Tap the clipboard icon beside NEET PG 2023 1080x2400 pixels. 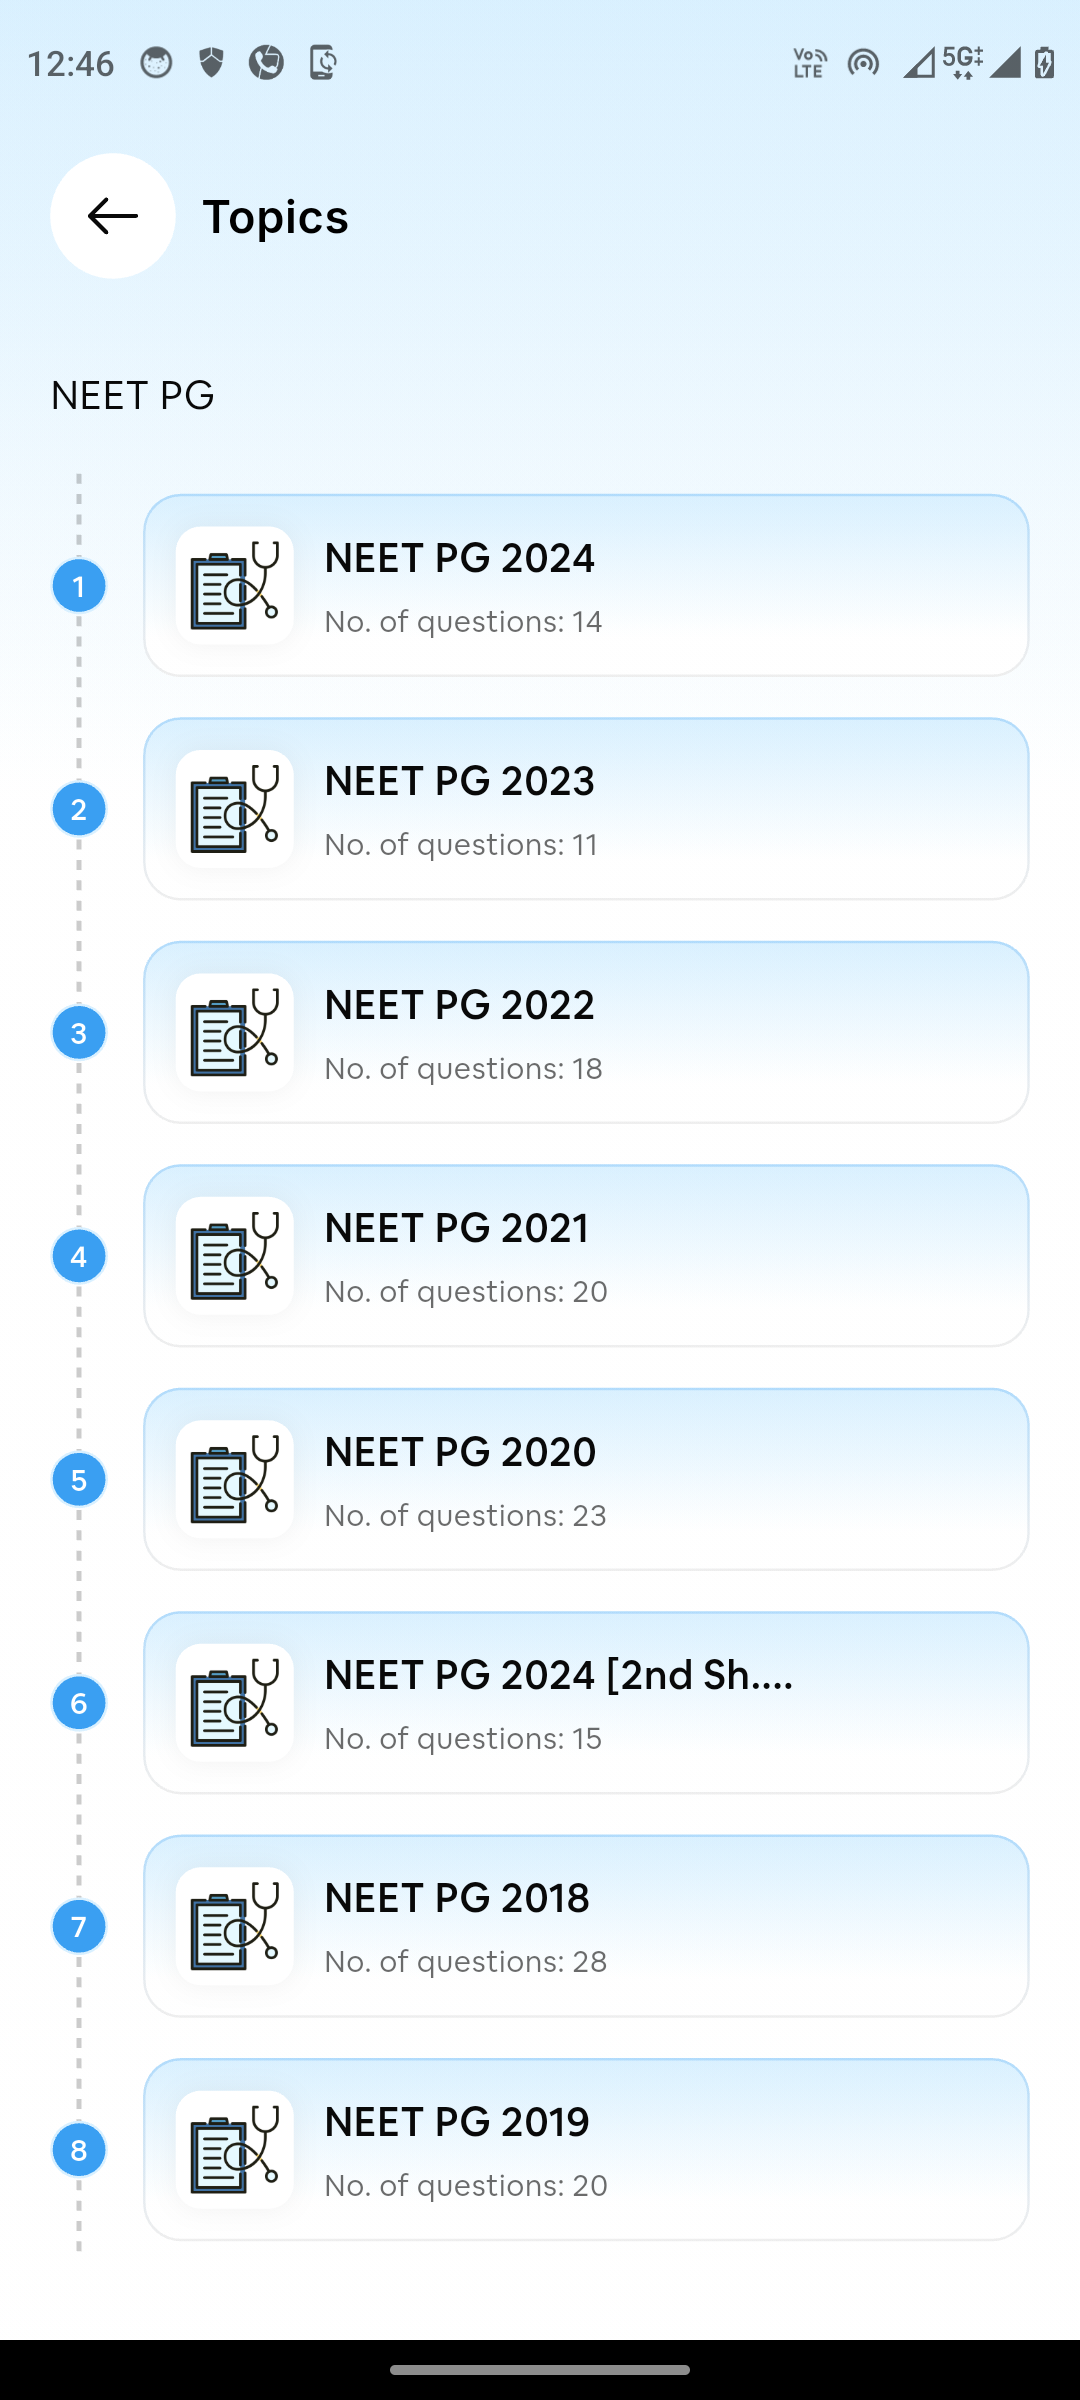(x=235, y=809)
